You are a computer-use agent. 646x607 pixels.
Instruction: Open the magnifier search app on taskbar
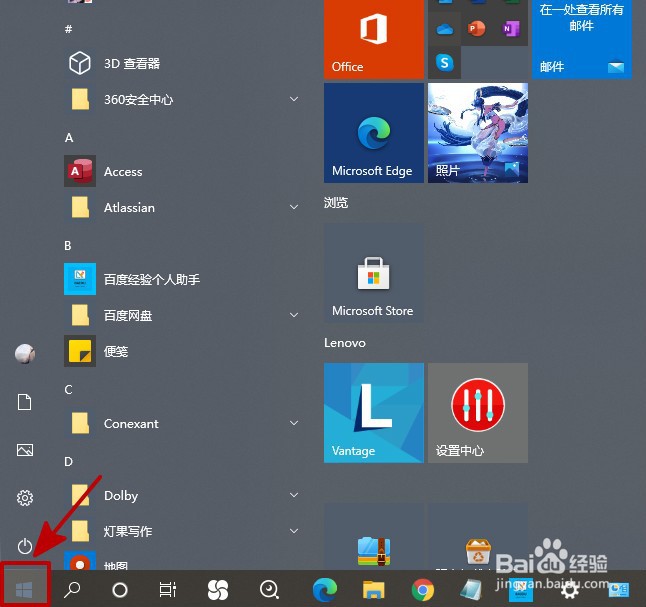point(269,590)
